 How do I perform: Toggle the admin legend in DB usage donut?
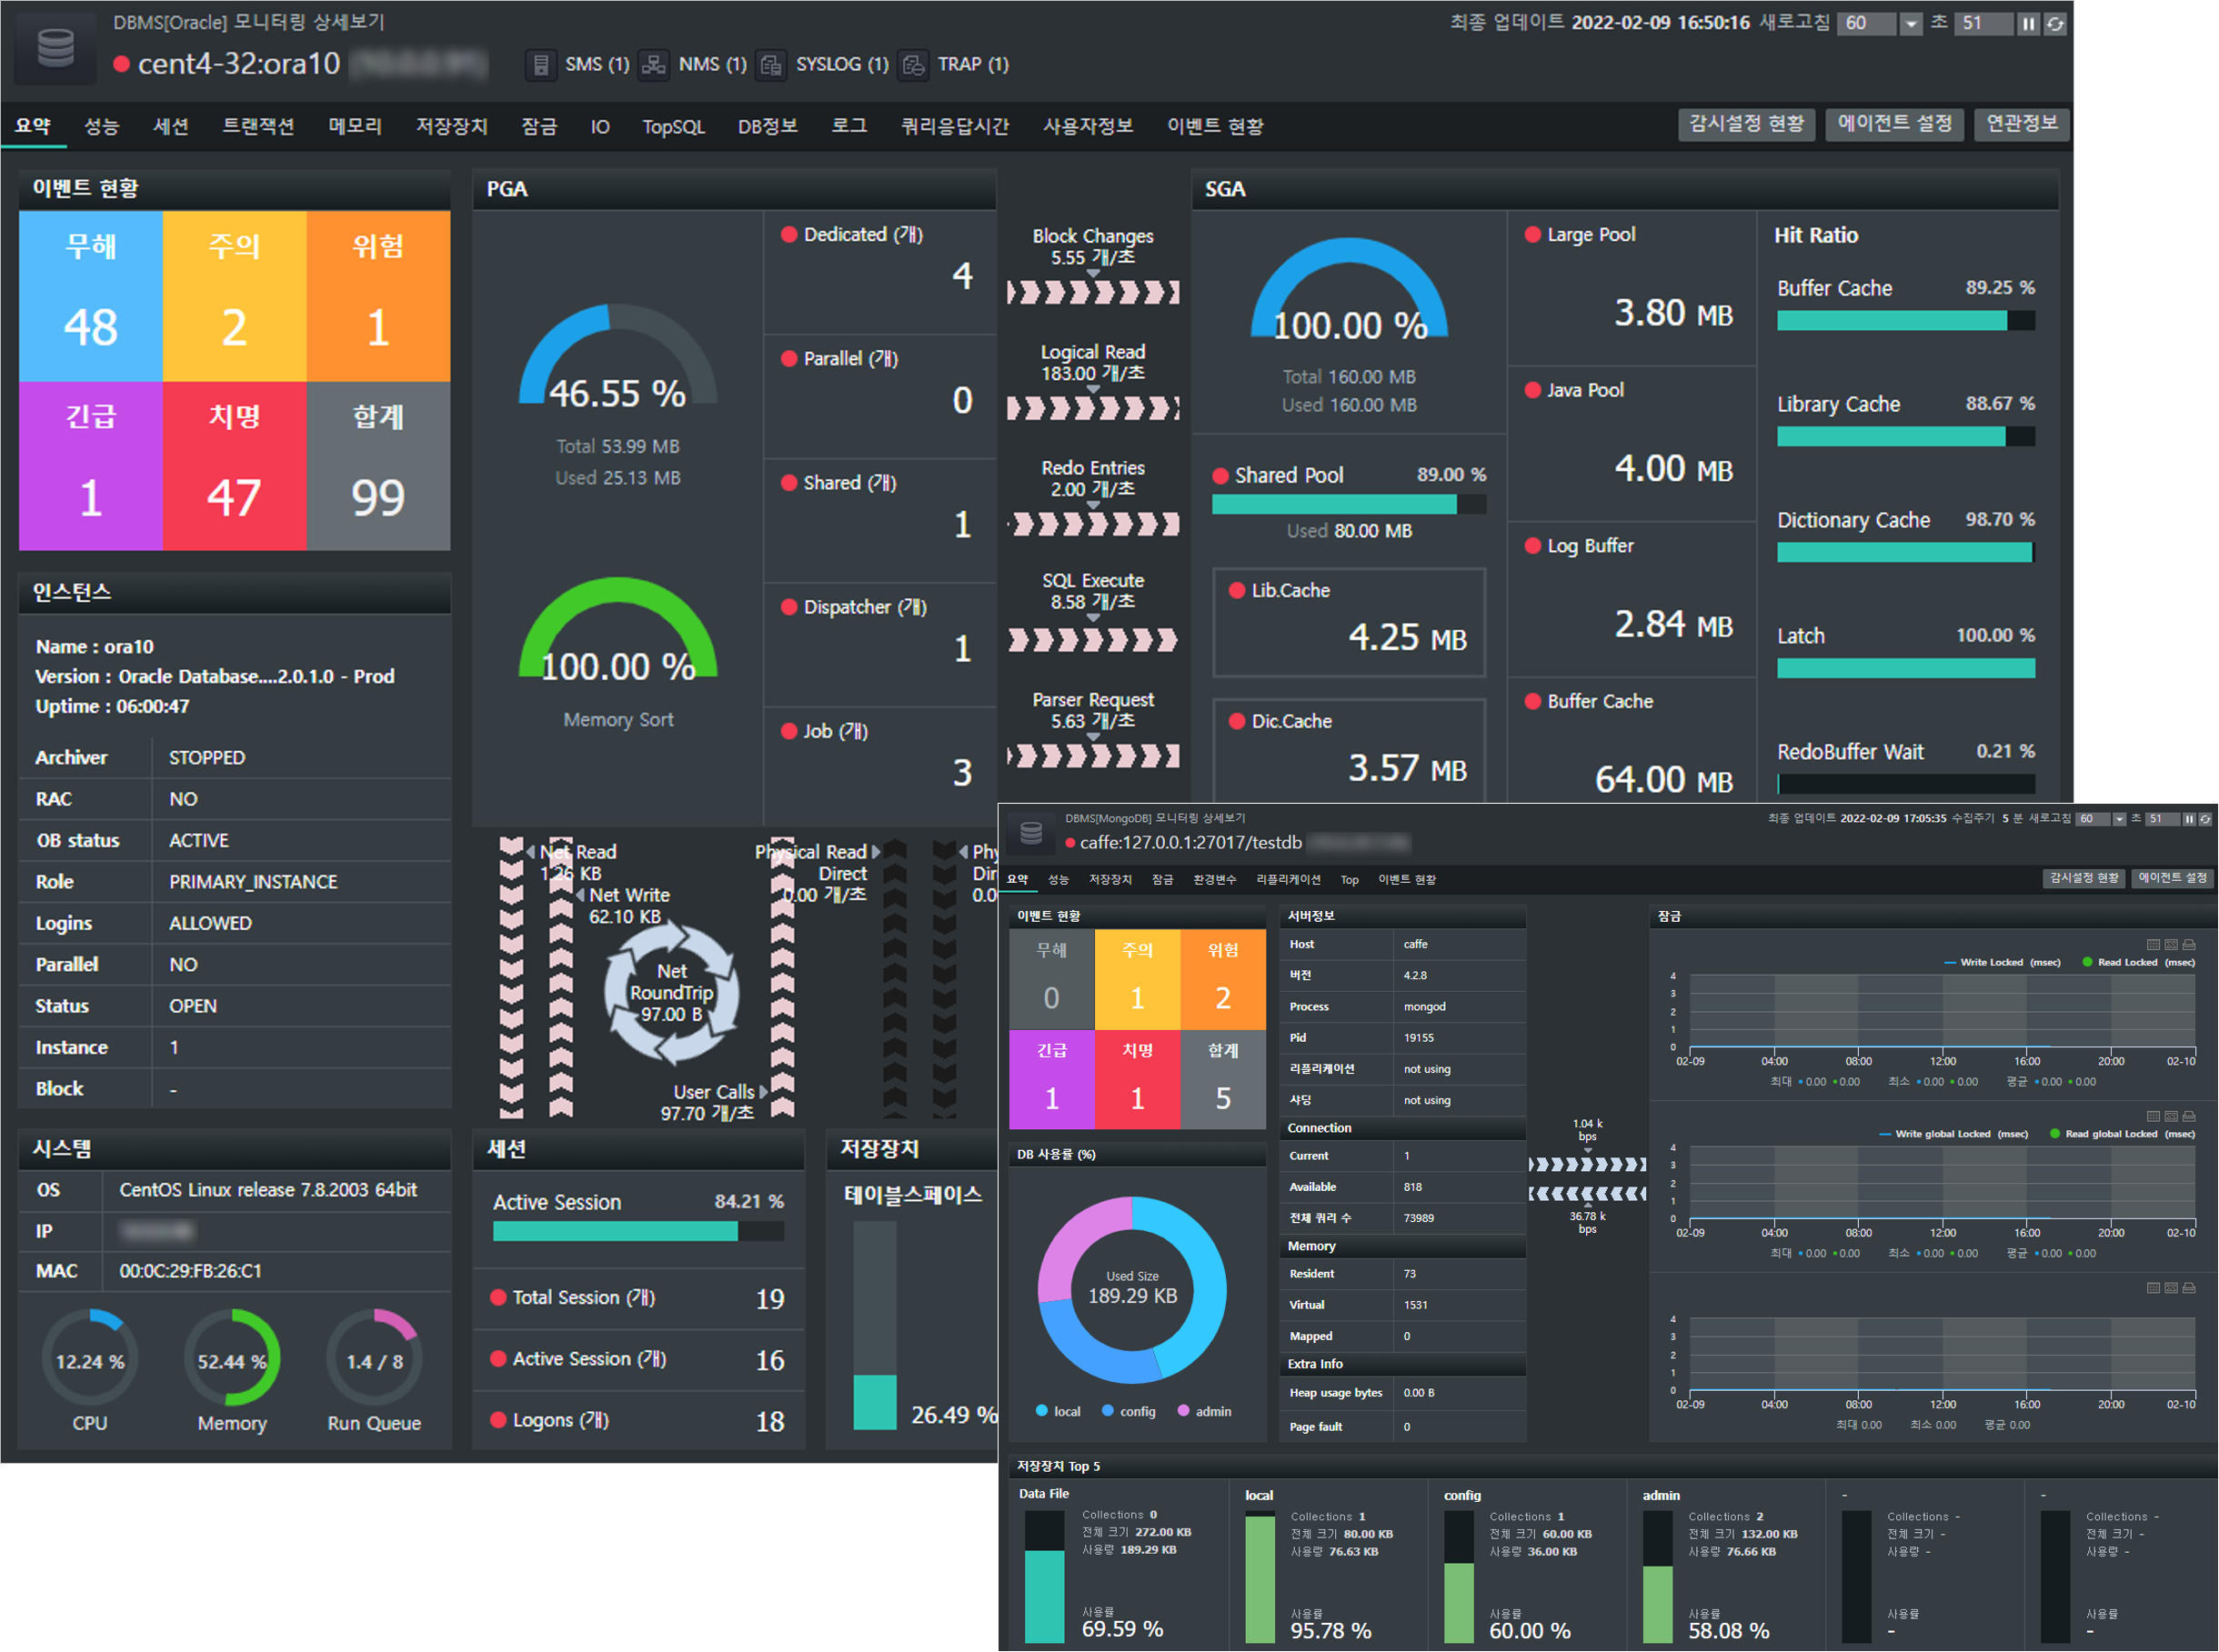click(x=1205, y=1412)
